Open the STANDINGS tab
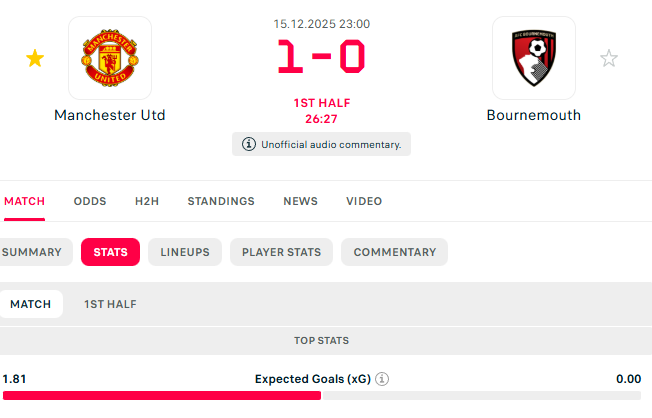 tap(221, 201)
